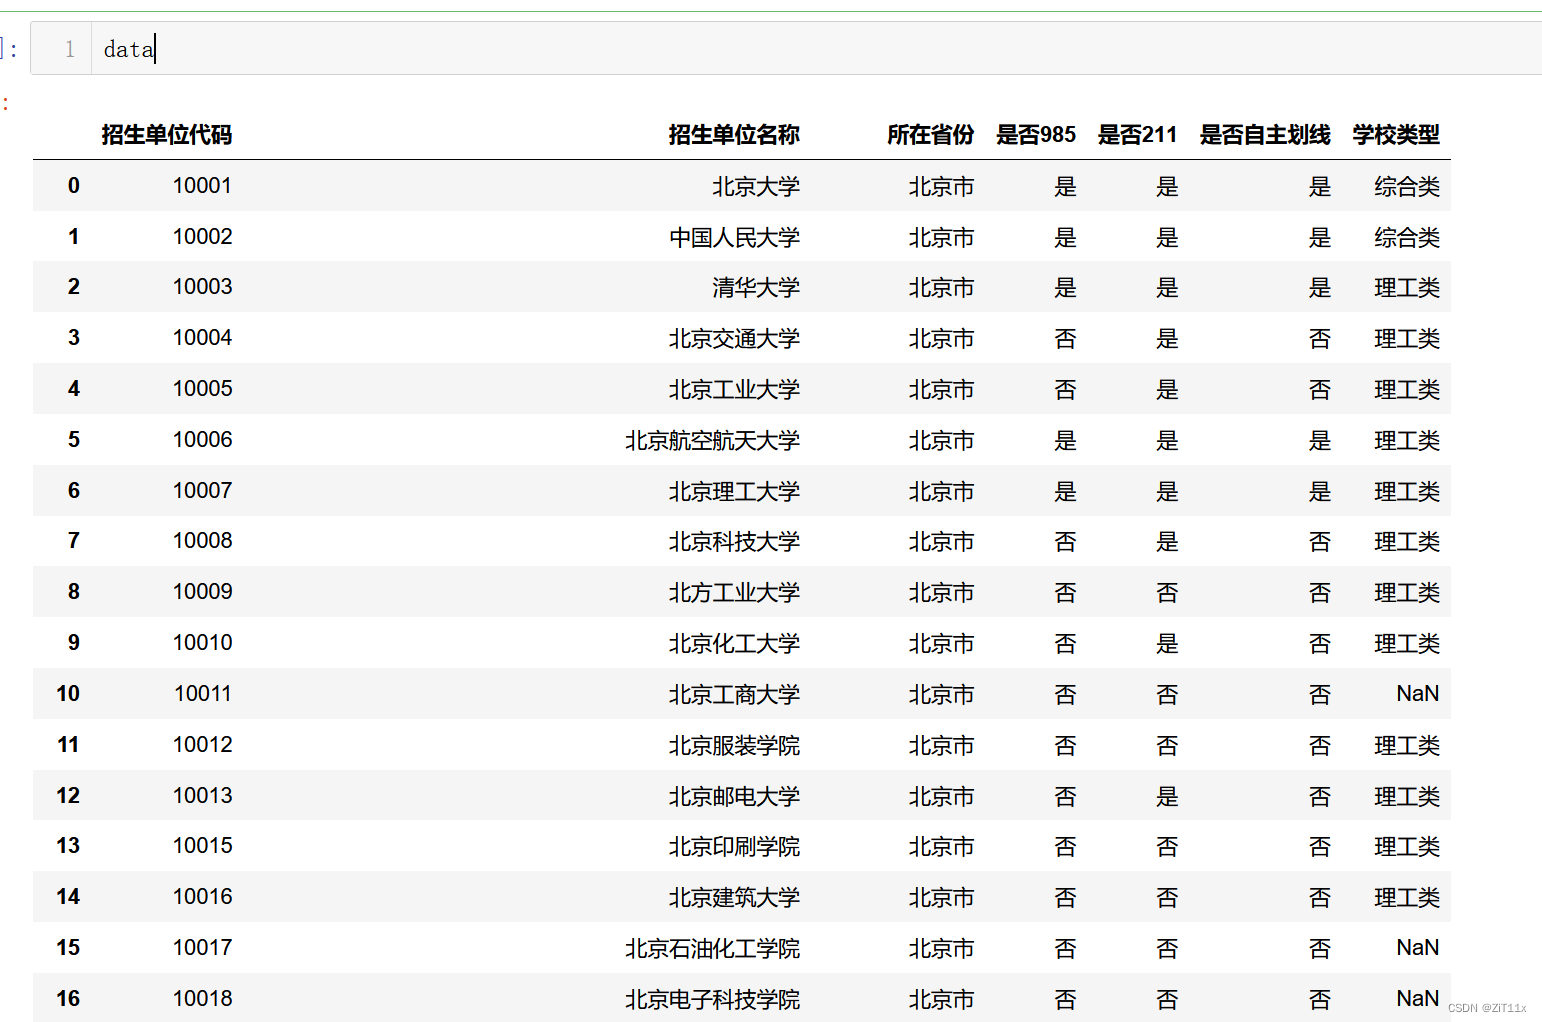Screen dimensions: 1542x1022
Task: Click the NaN value in 北京石油化工学院 row
Action: click(x=1418, y=948)
